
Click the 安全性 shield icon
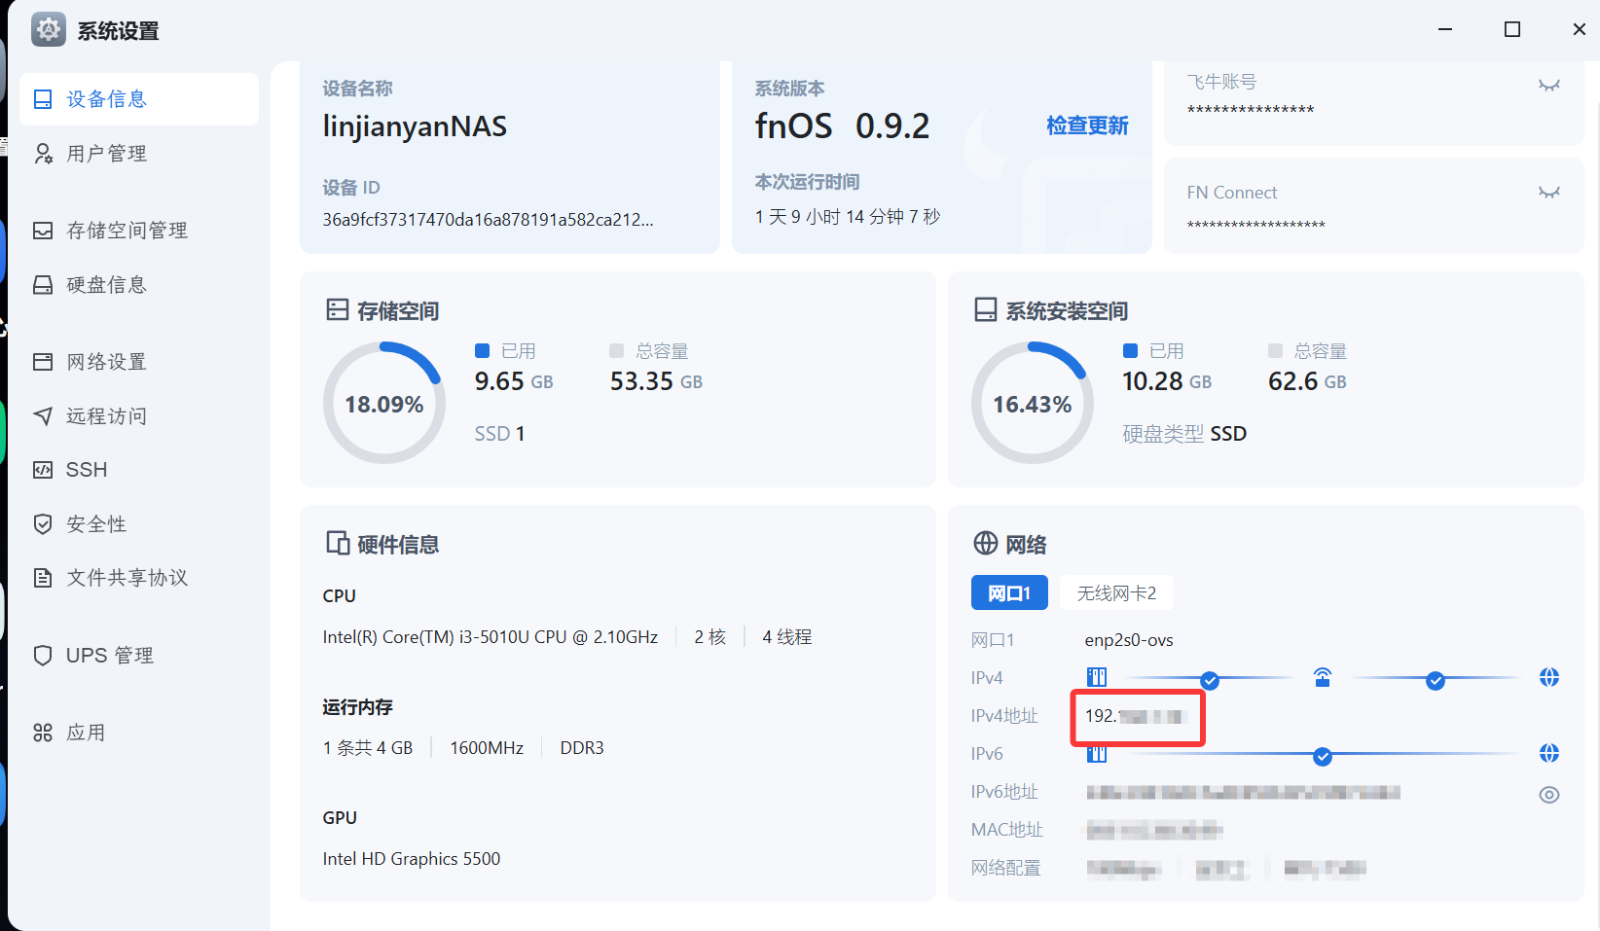[43, 524]
